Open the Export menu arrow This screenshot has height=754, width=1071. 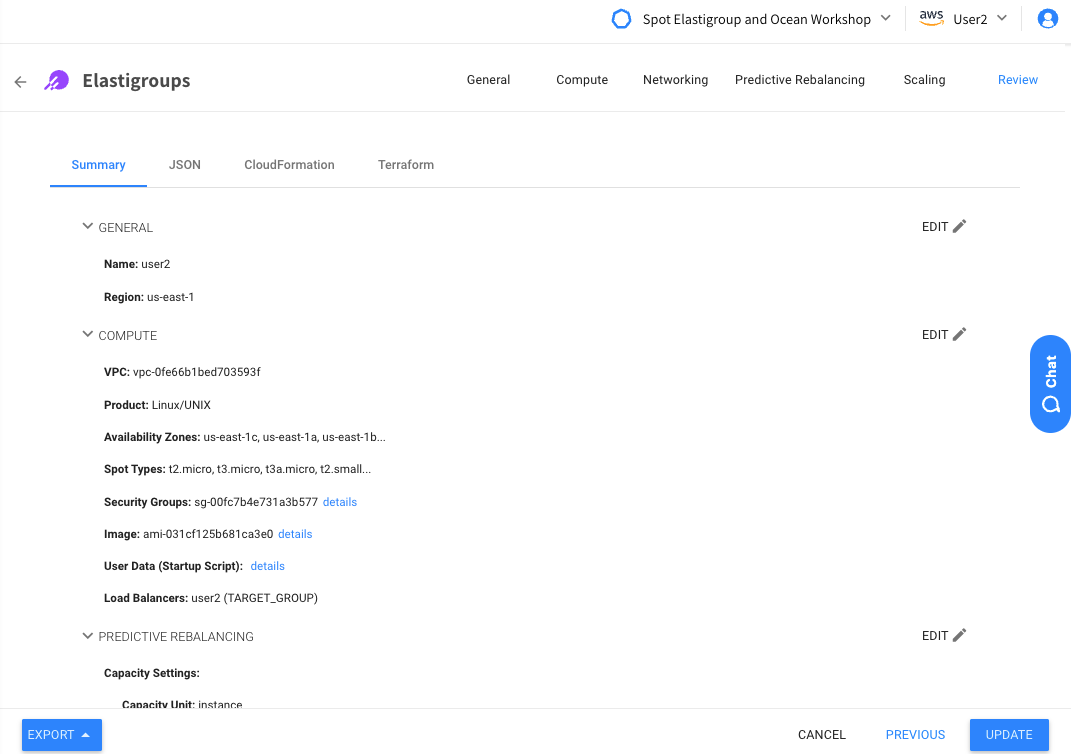point(85,735)
